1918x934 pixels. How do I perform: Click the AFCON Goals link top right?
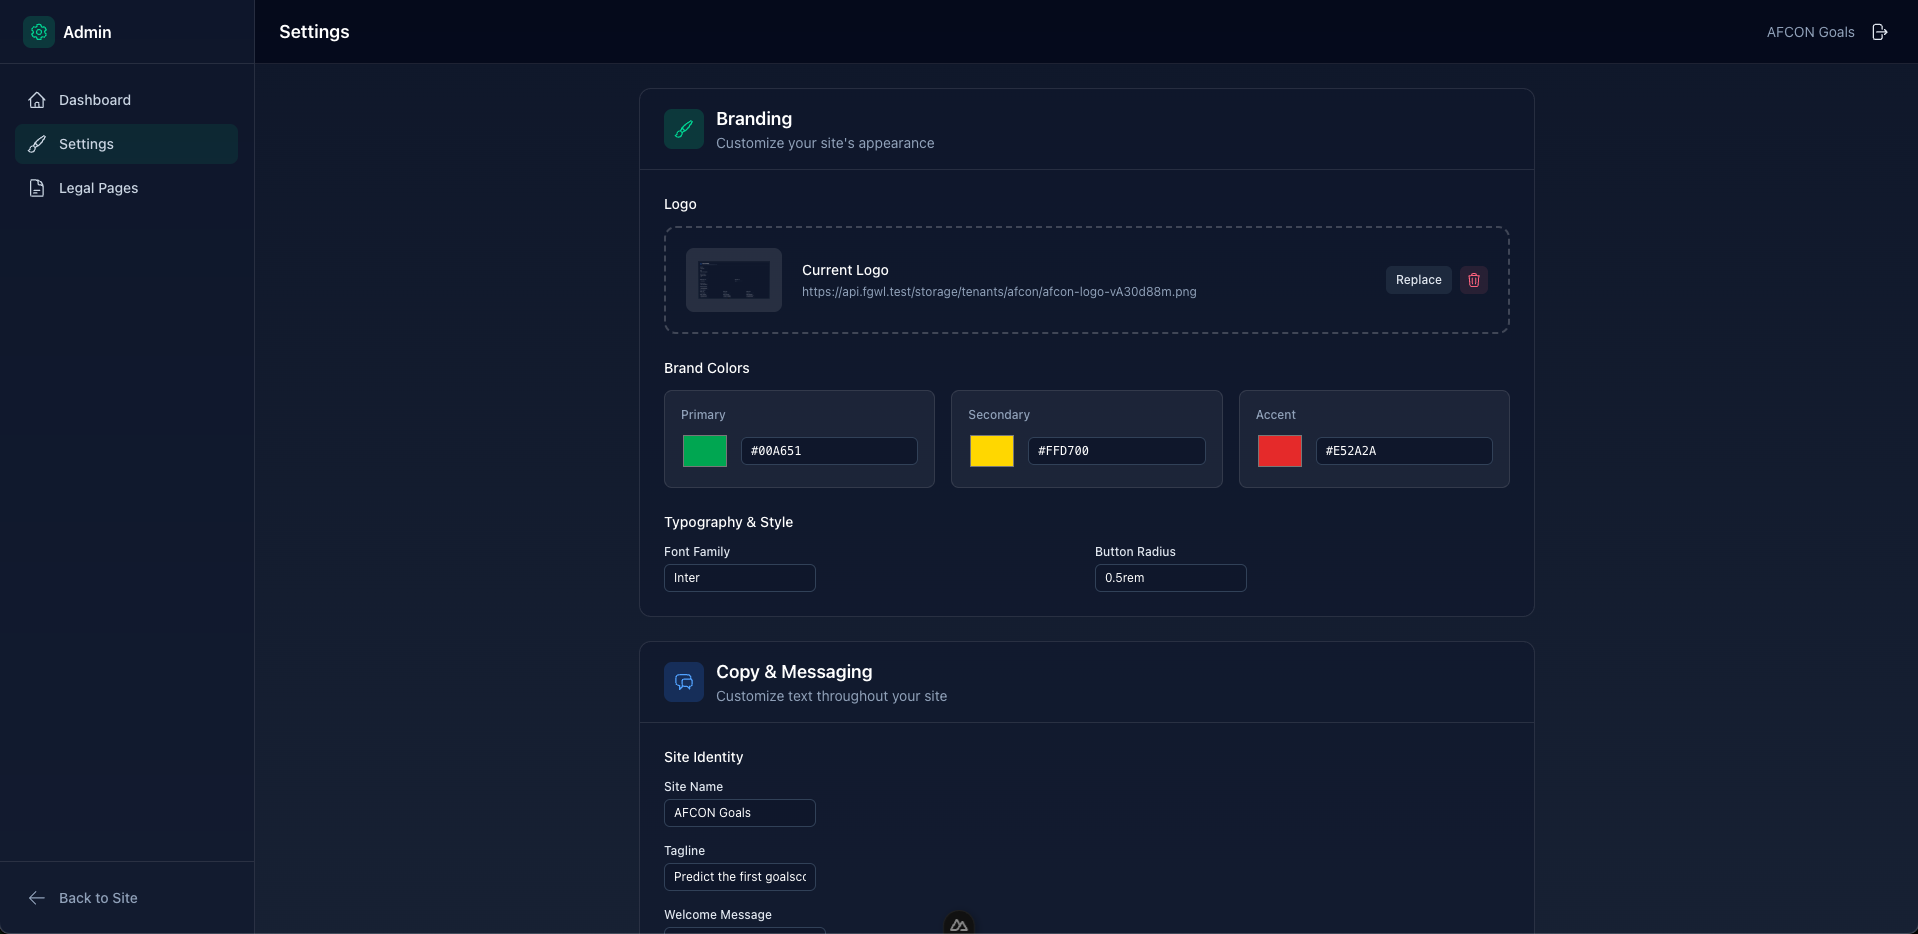coord(1809,31)
